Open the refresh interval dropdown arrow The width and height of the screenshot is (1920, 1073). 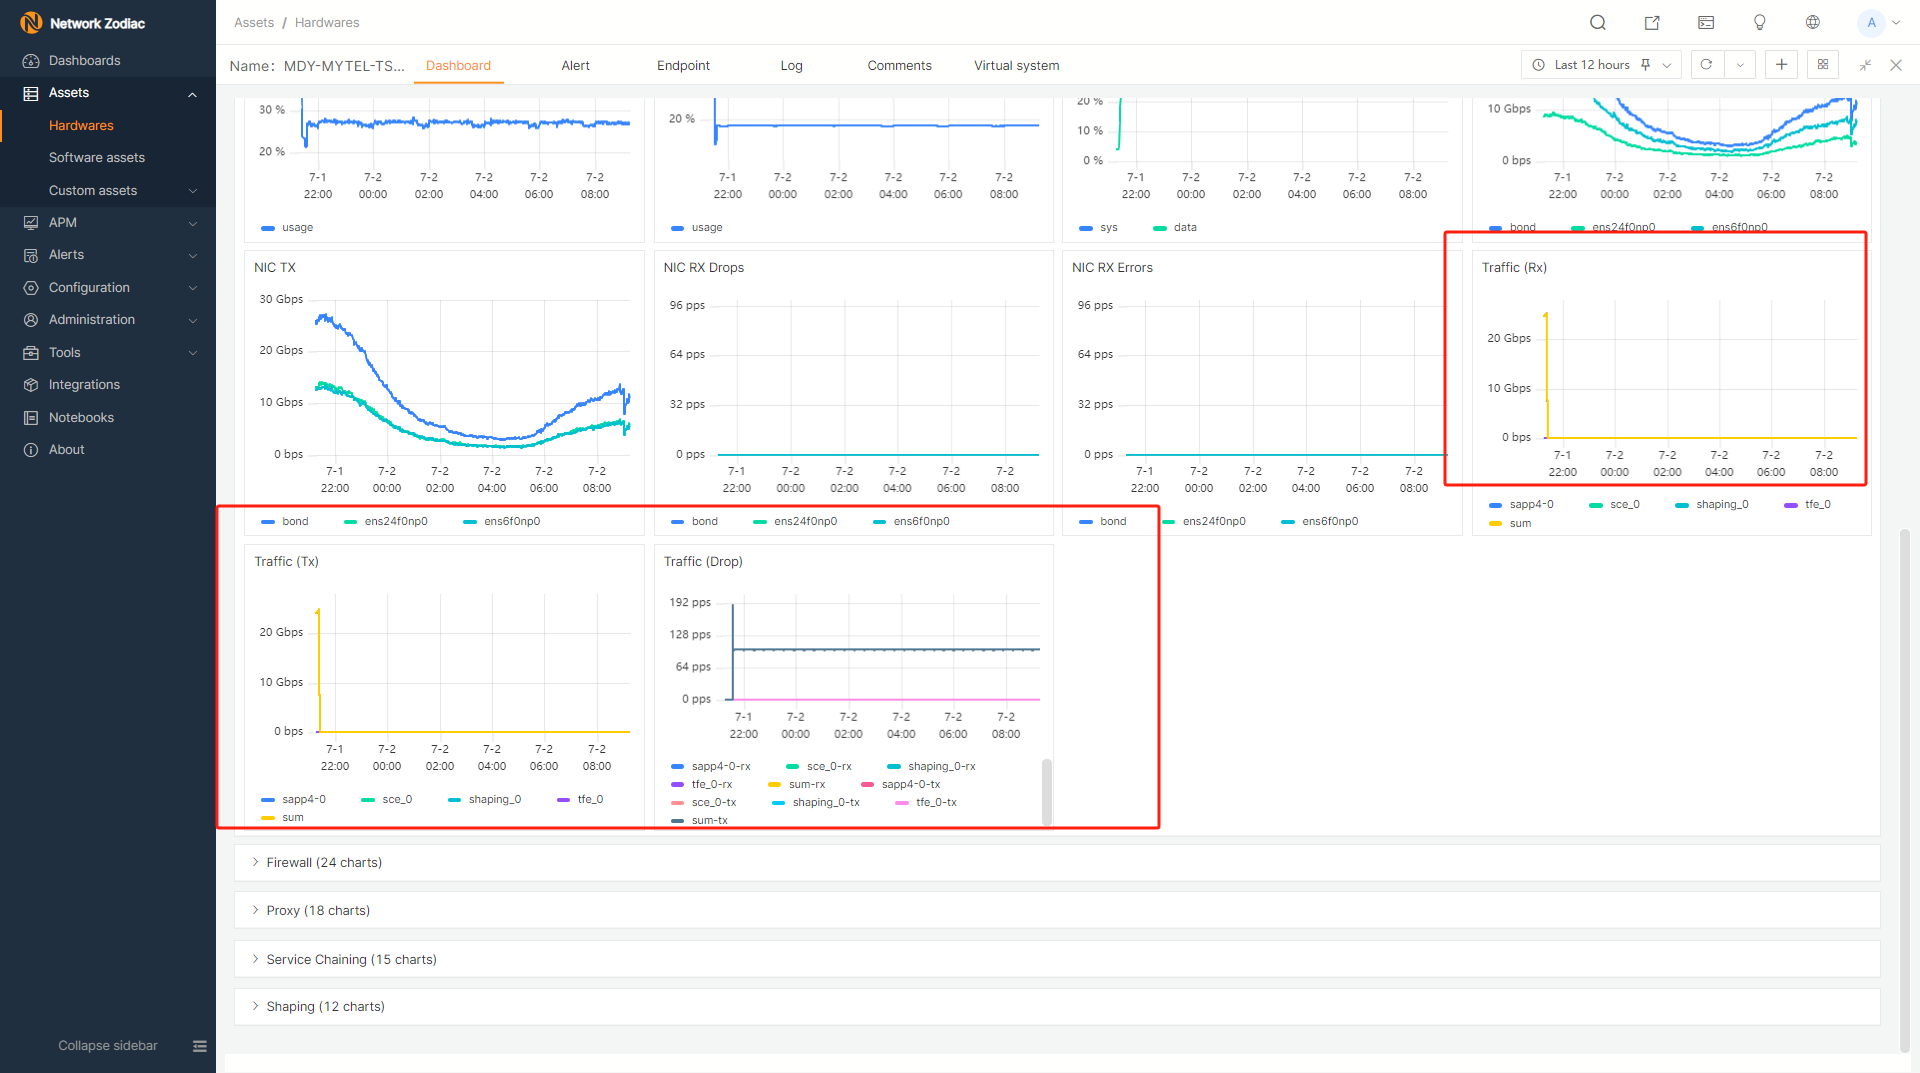(x=1740, y=65)
